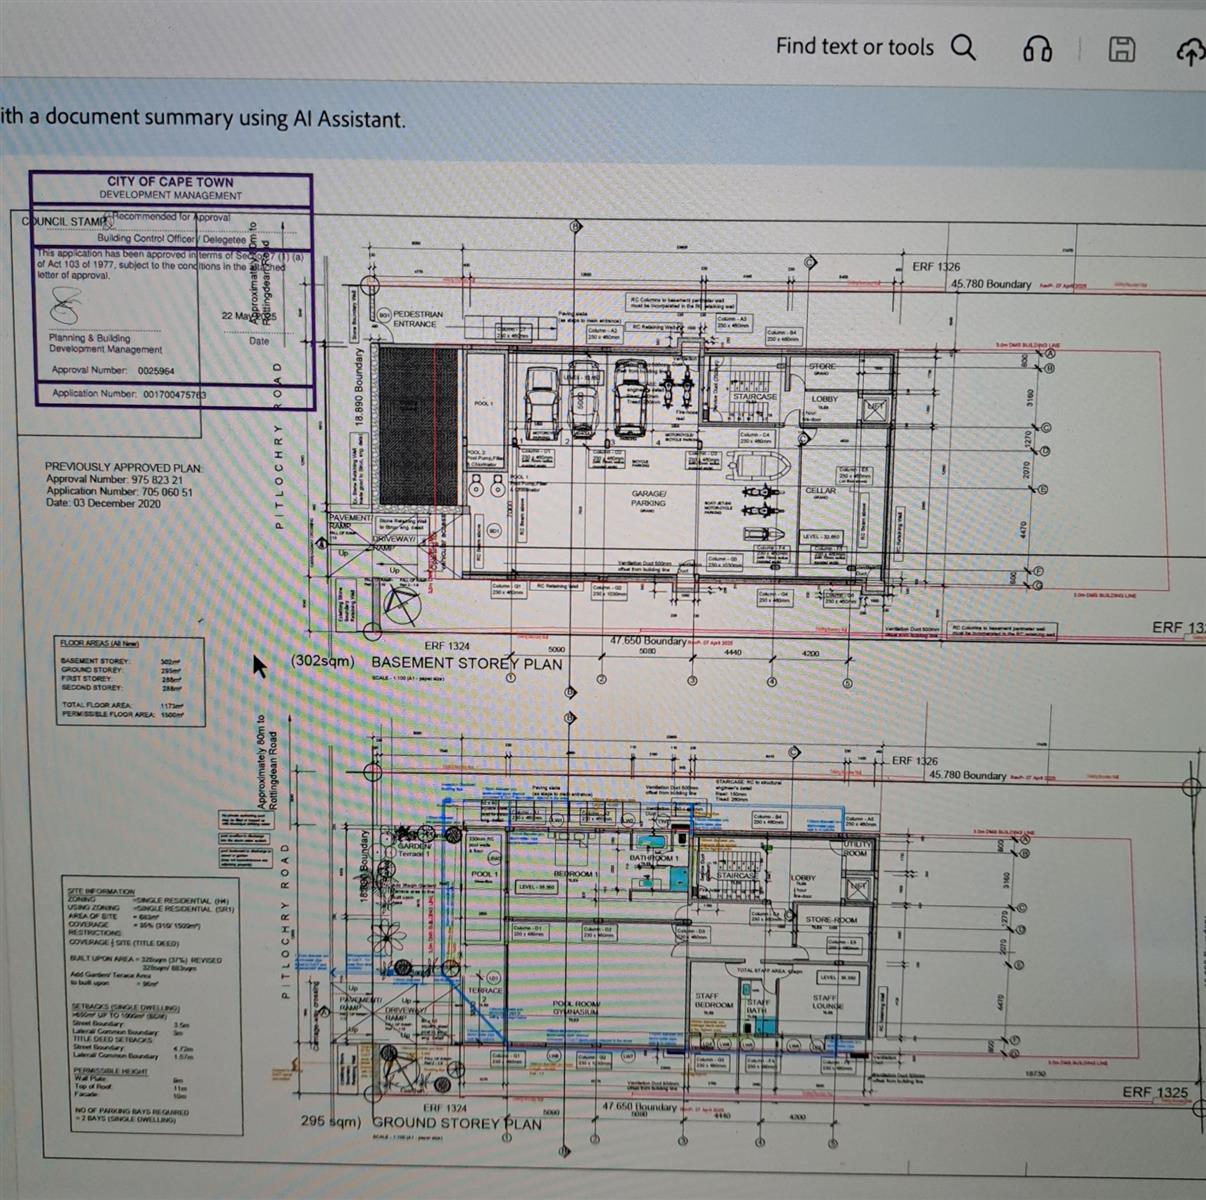Save the document with the floppy disk icon
This screenshot has width=1206, height=1200.
[1122, 48]
